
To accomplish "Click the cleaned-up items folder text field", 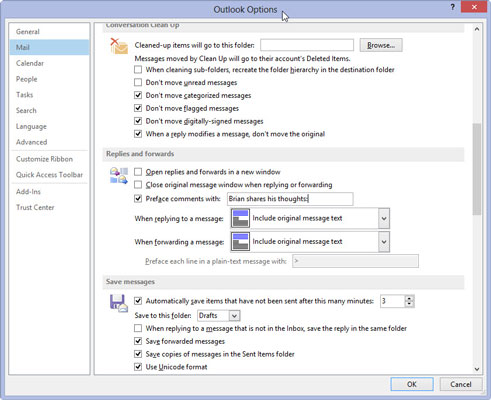I will [x=307, y=45].
